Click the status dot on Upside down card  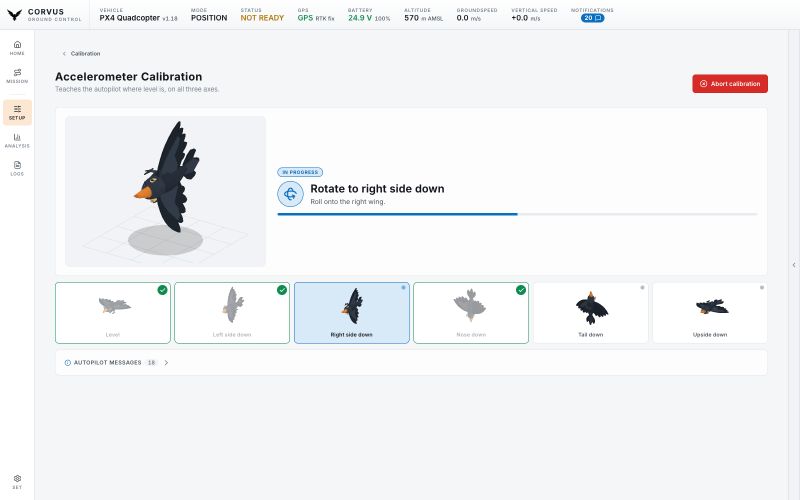(x=761, y=288)
